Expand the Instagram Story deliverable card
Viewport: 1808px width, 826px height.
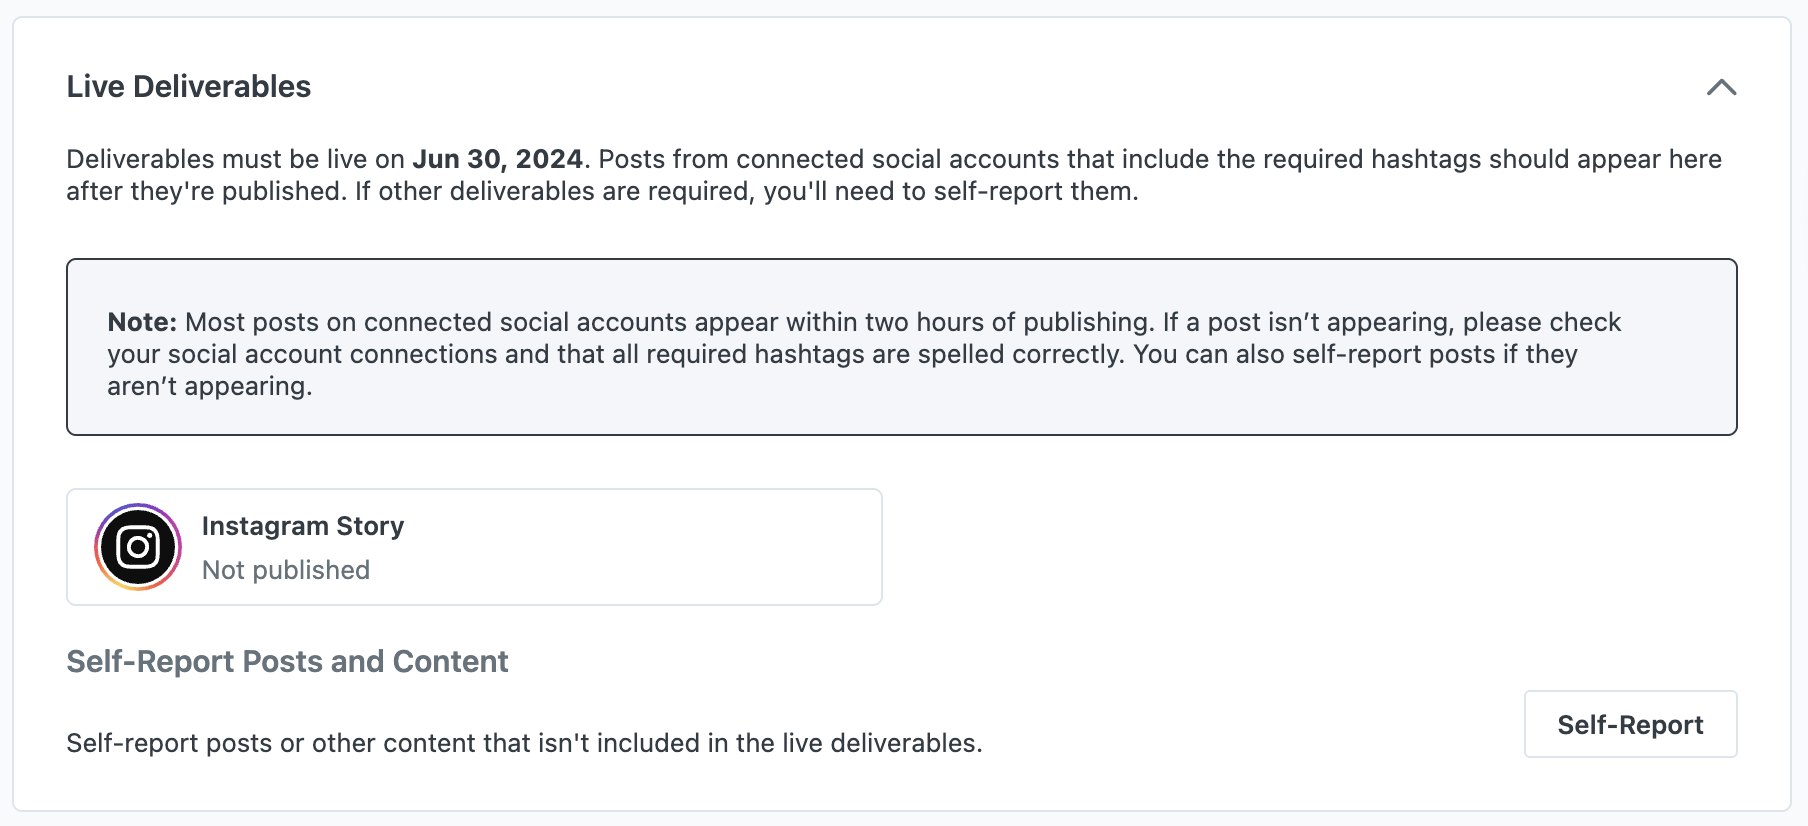click(x=473, y=546)
